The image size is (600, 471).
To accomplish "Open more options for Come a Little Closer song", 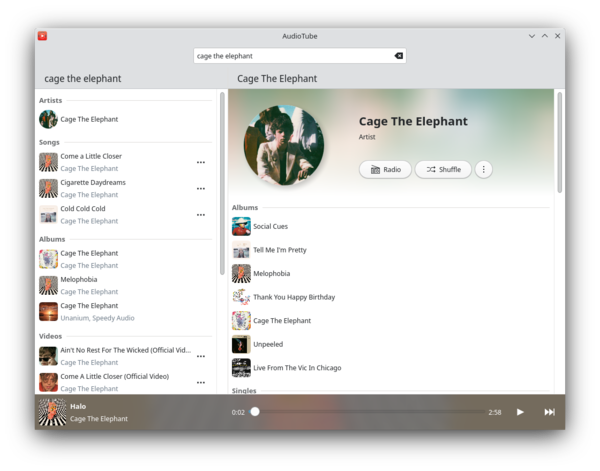I will [201, 162].
